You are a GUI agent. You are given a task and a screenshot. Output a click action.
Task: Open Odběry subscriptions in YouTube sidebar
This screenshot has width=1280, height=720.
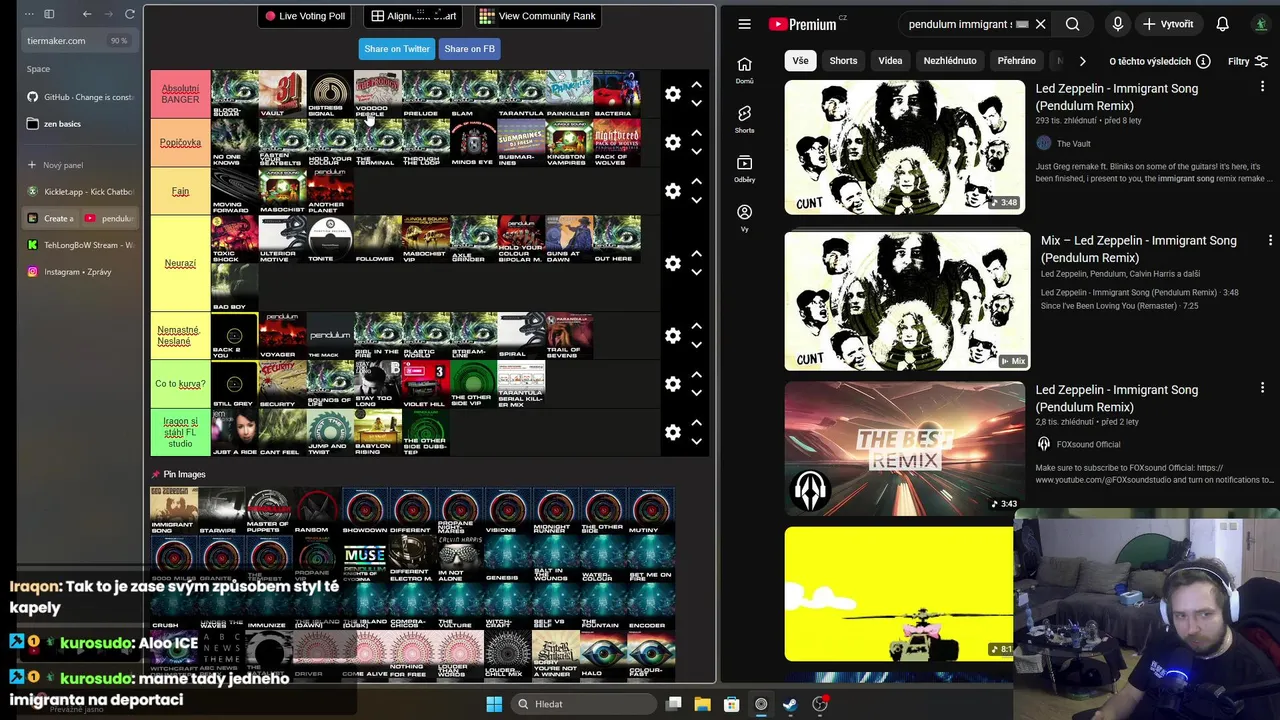(744, 169)
